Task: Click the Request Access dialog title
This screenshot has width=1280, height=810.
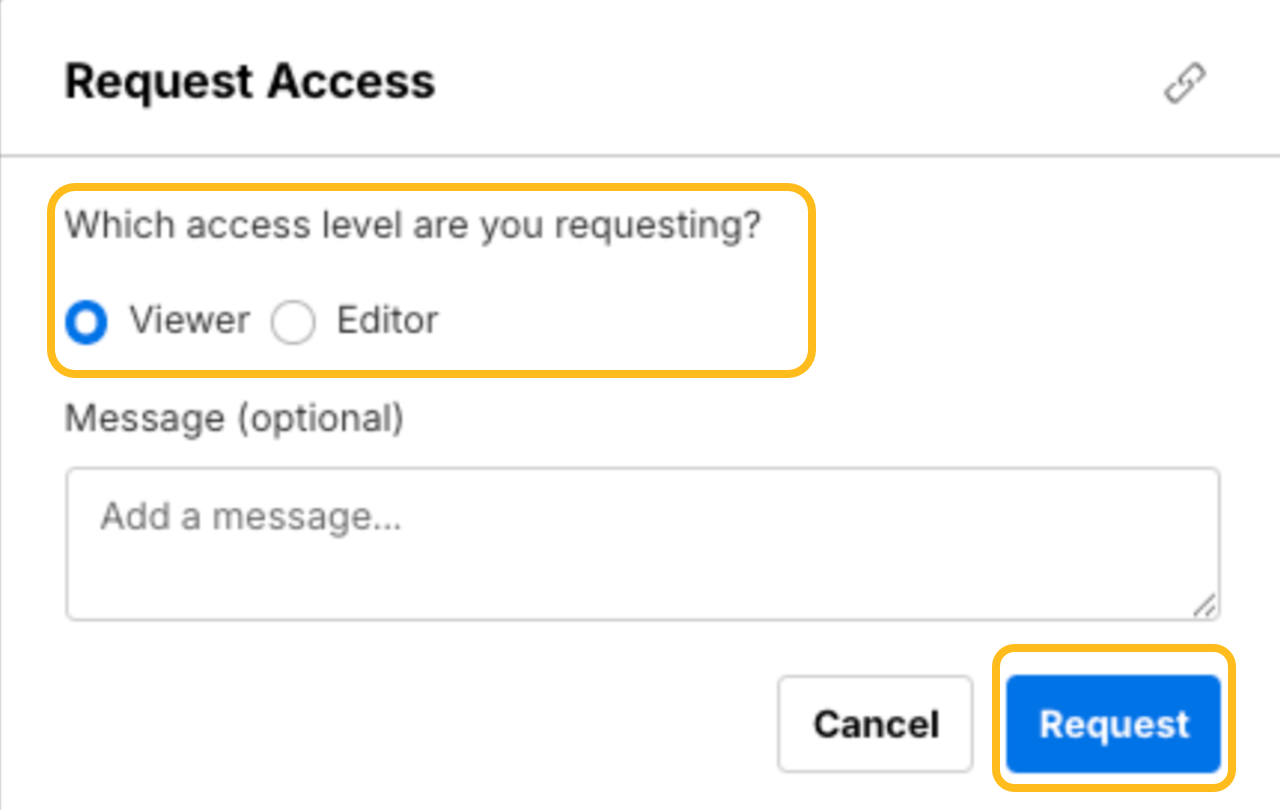Action: point(250,81)
